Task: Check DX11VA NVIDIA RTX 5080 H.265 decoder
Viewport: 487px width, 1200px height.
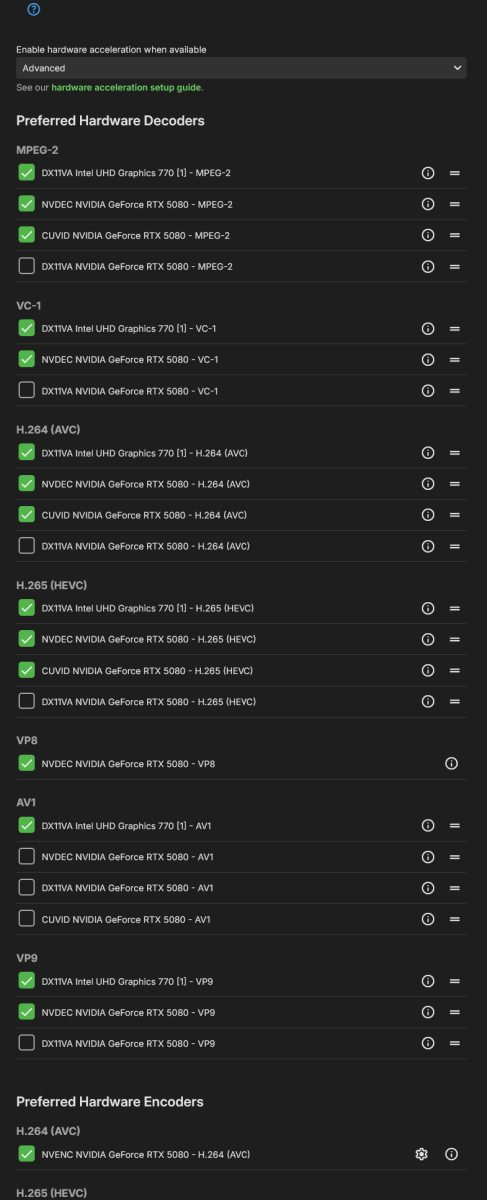Action: pyautogui.click(x=27, y=701)
